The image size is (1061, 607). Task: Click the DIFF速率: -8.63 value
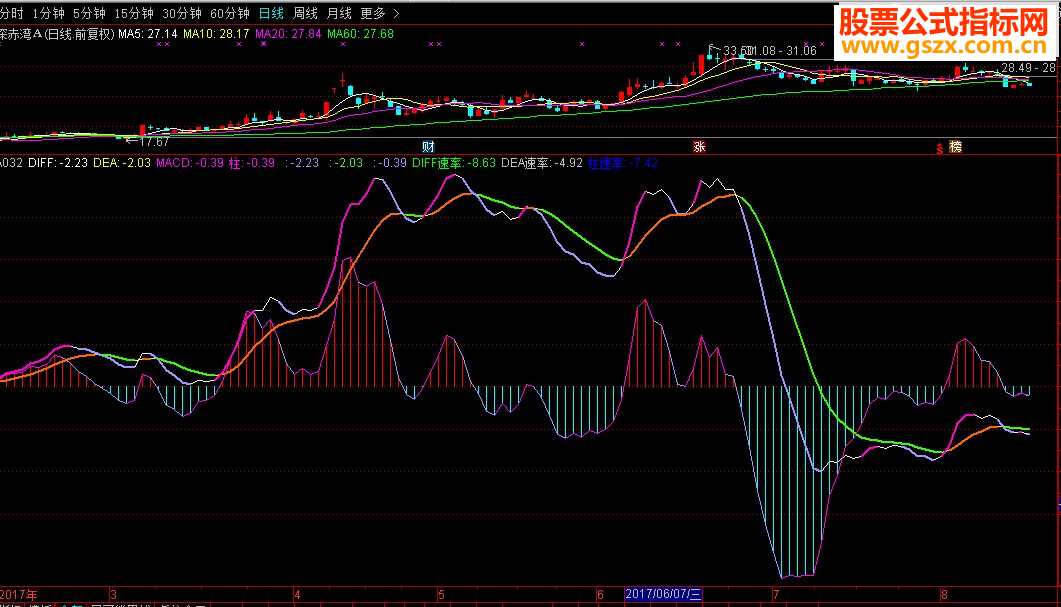[454, 163]
